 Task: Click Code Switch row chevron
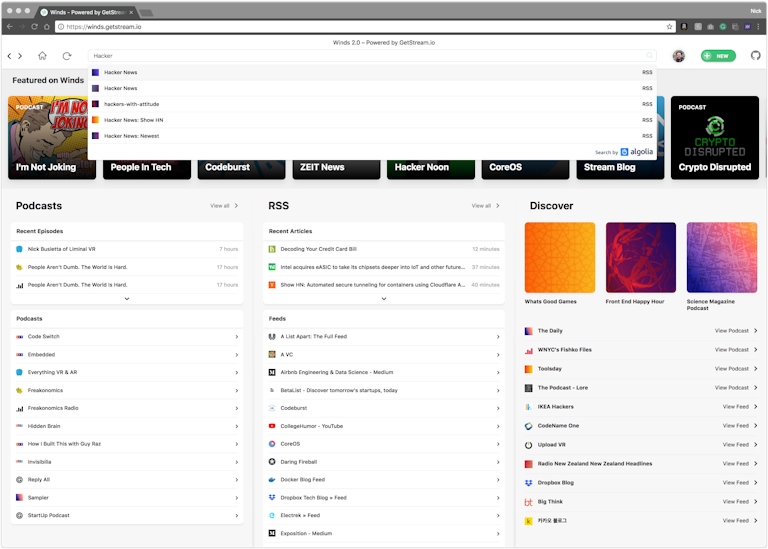(237, 337)
